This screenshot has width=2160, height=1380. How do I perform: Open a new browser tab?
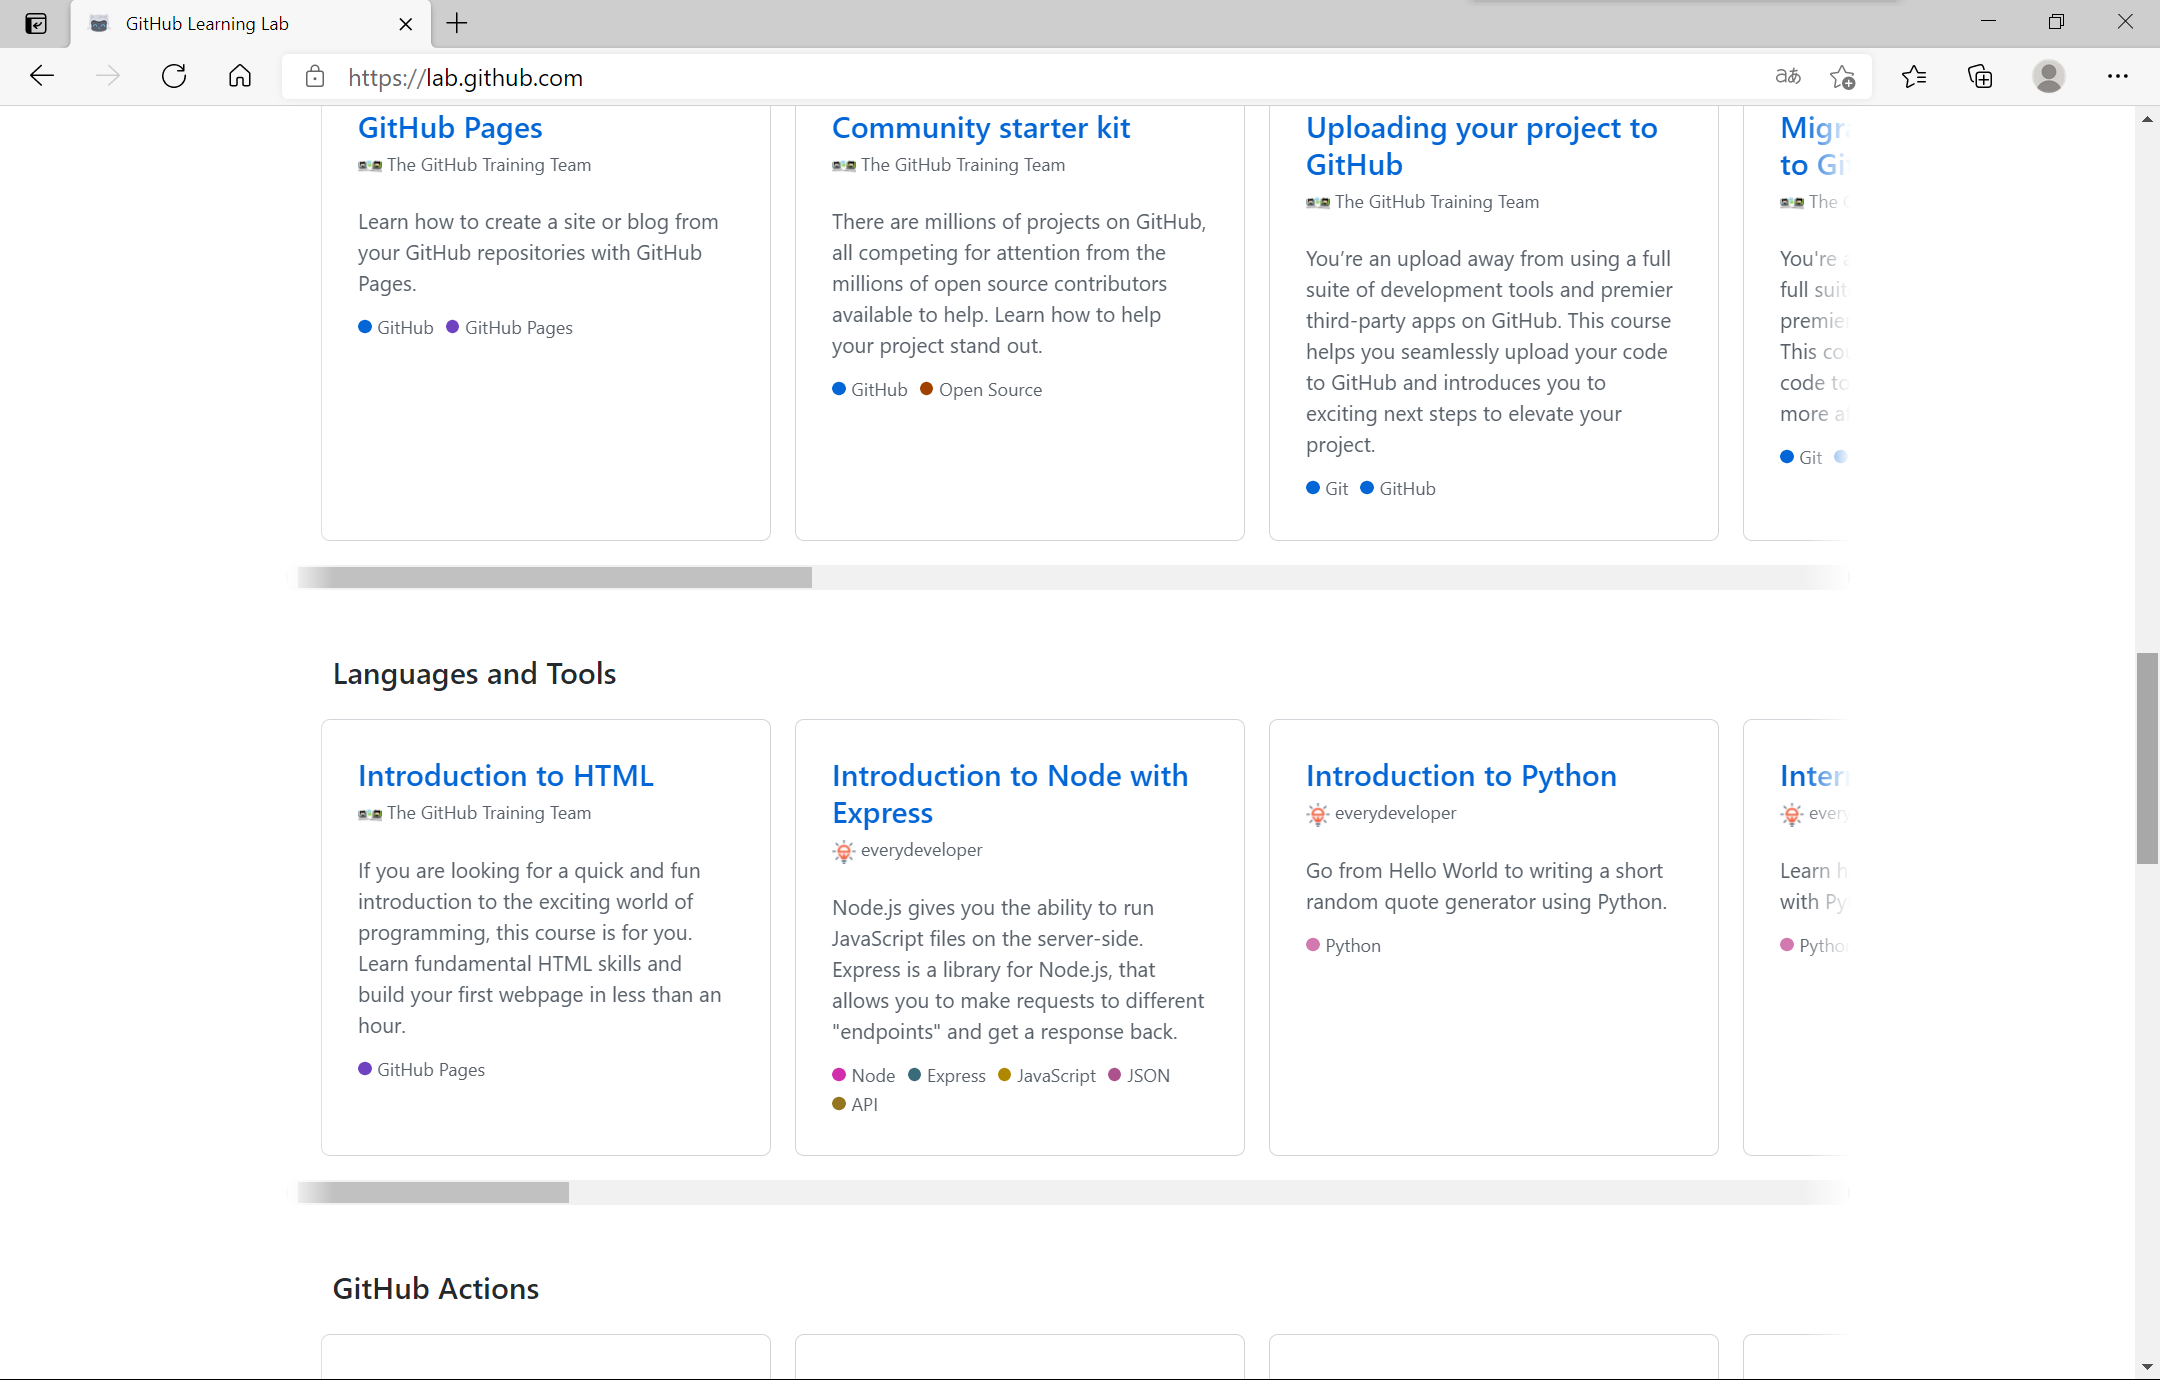pyautogui.click(x=457, y=23)
